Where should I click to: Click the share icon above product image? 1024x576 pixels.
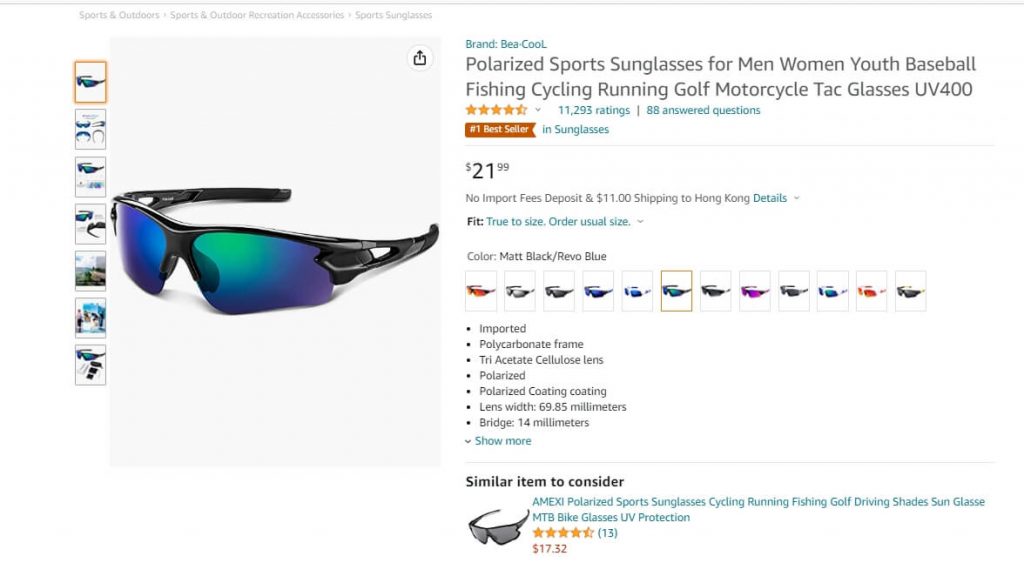pyautogui.click(x=420, y=58)
